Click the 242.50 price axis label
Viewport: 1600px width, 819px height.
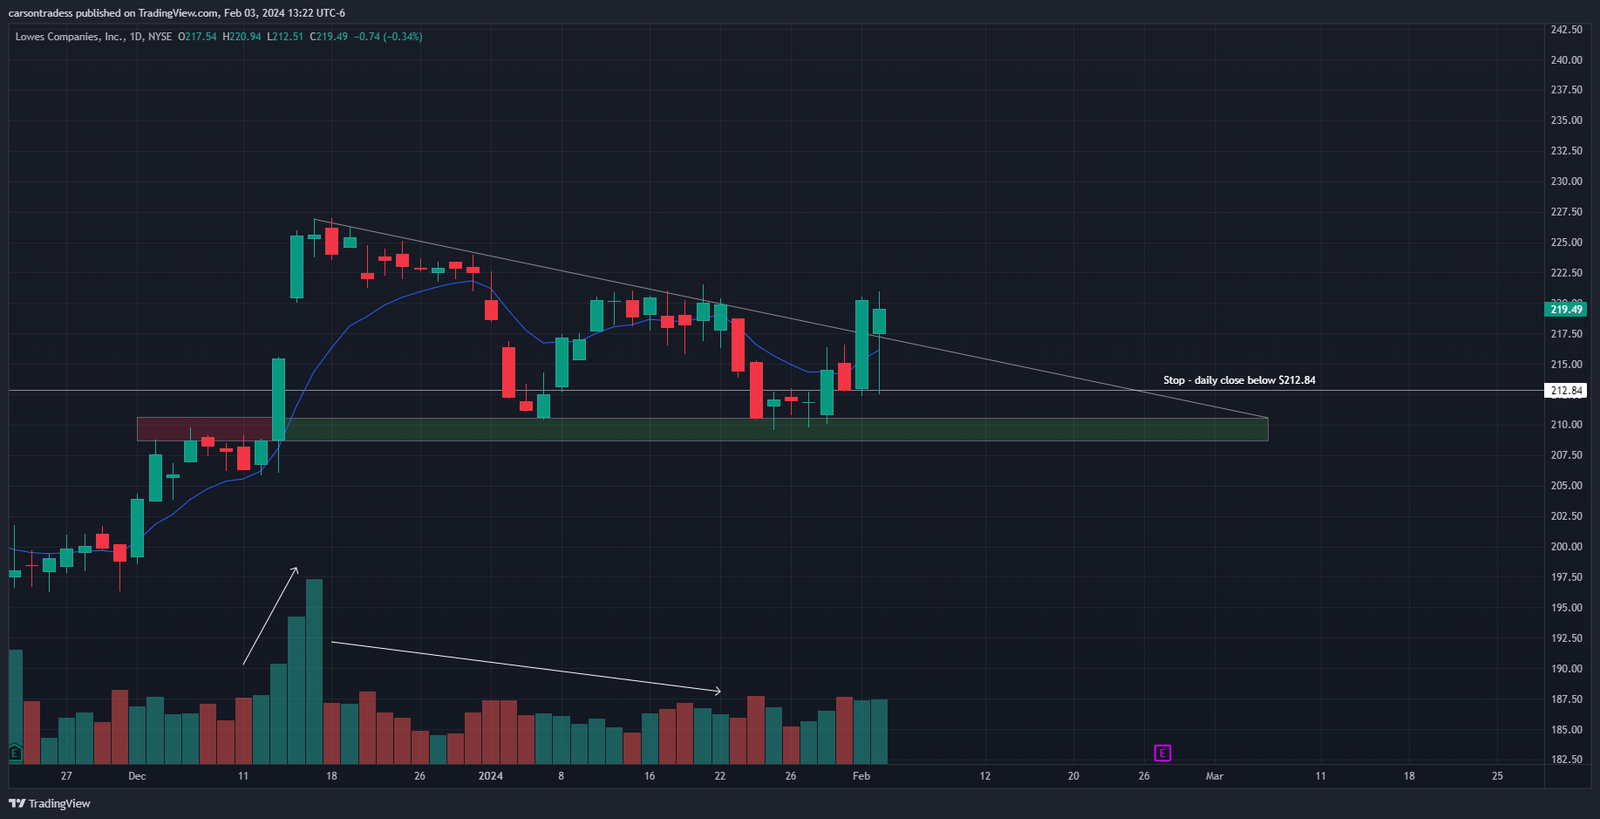pyautogui.click(x=1566, y=29)
